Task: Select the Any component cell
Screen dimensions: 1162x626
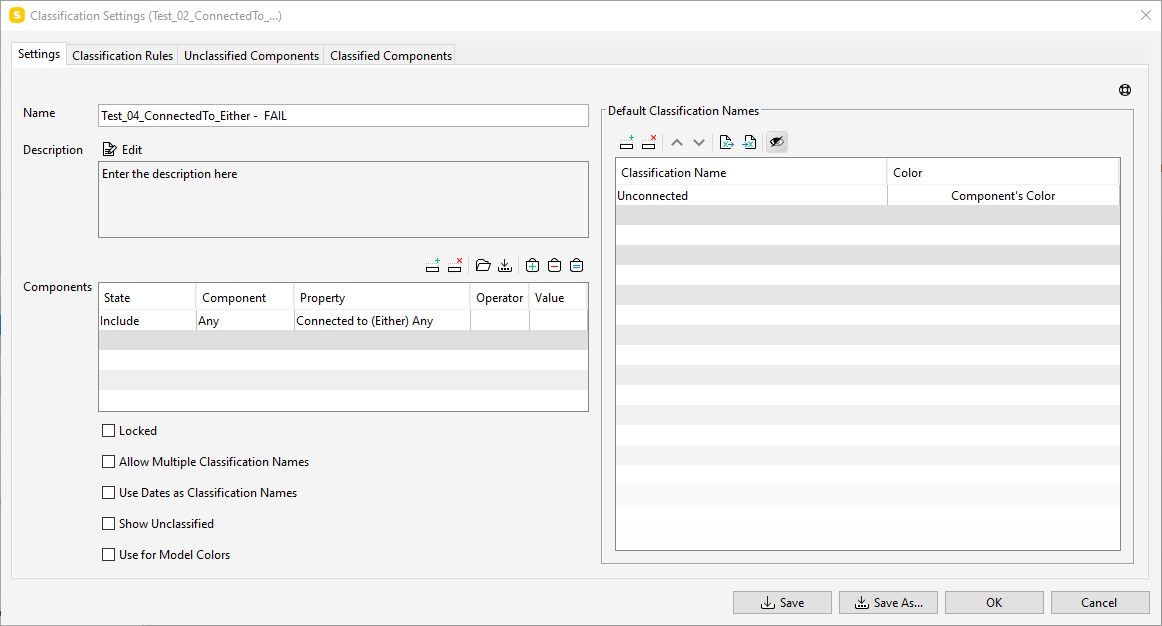Action: tap(245, 321)
